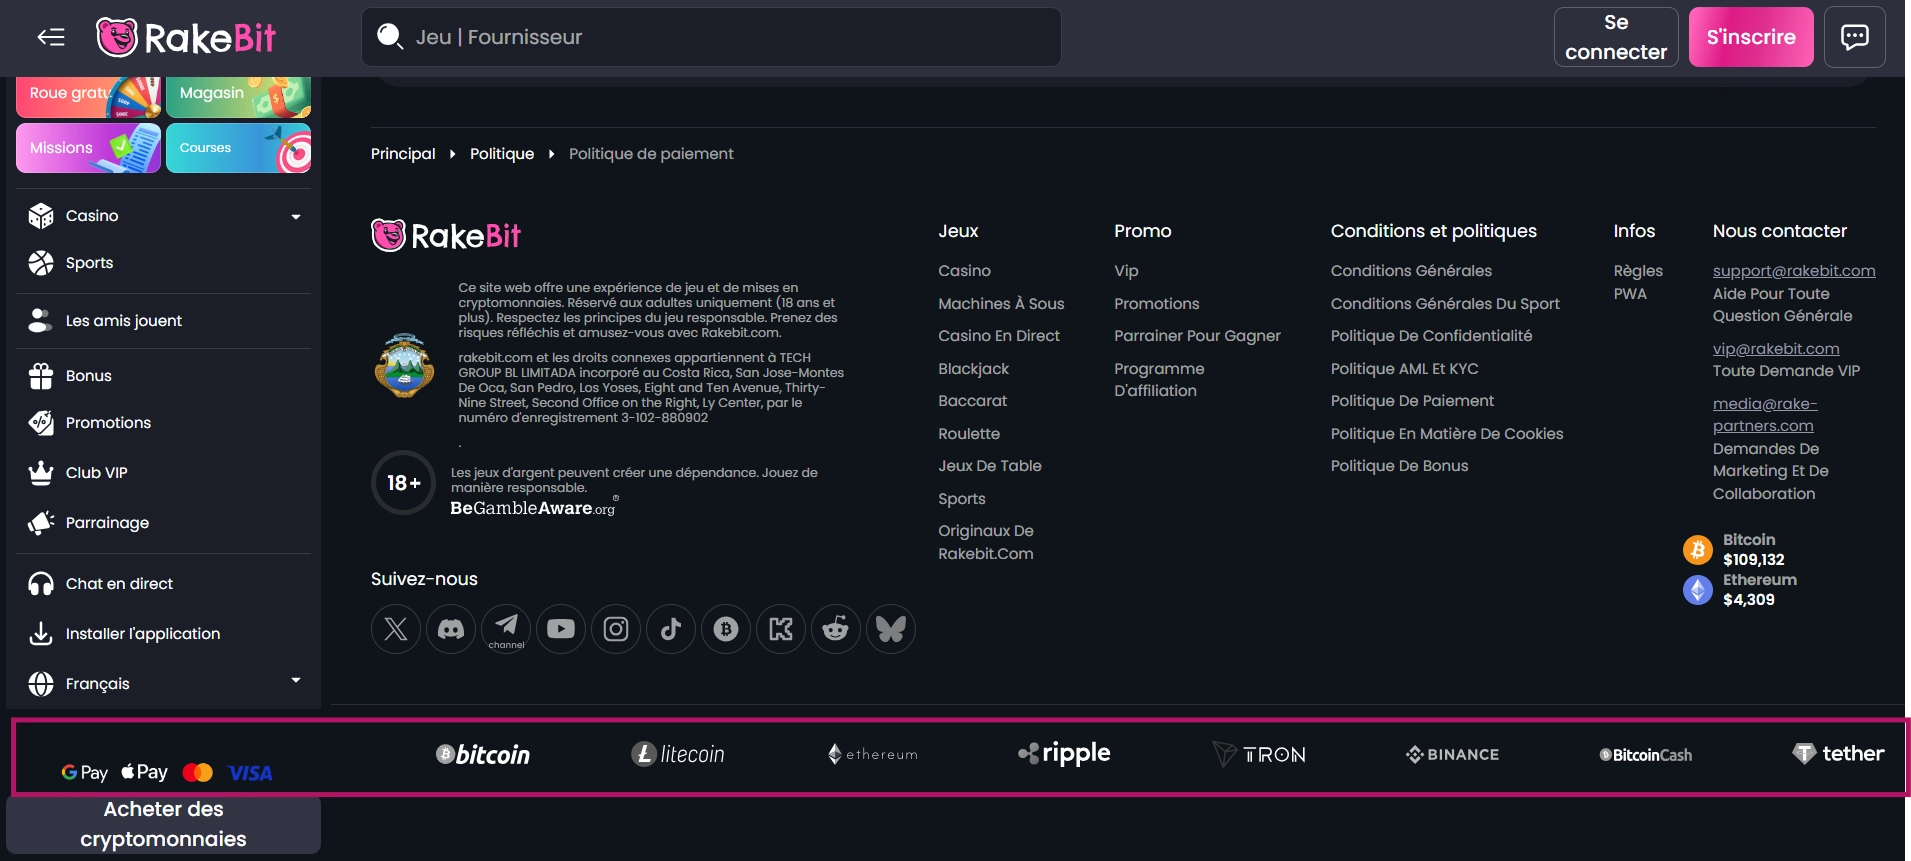Go to Principal breadcrumb link
Image resolution: width=1911 pixels, height=861 pixels.
pos(403,154)
